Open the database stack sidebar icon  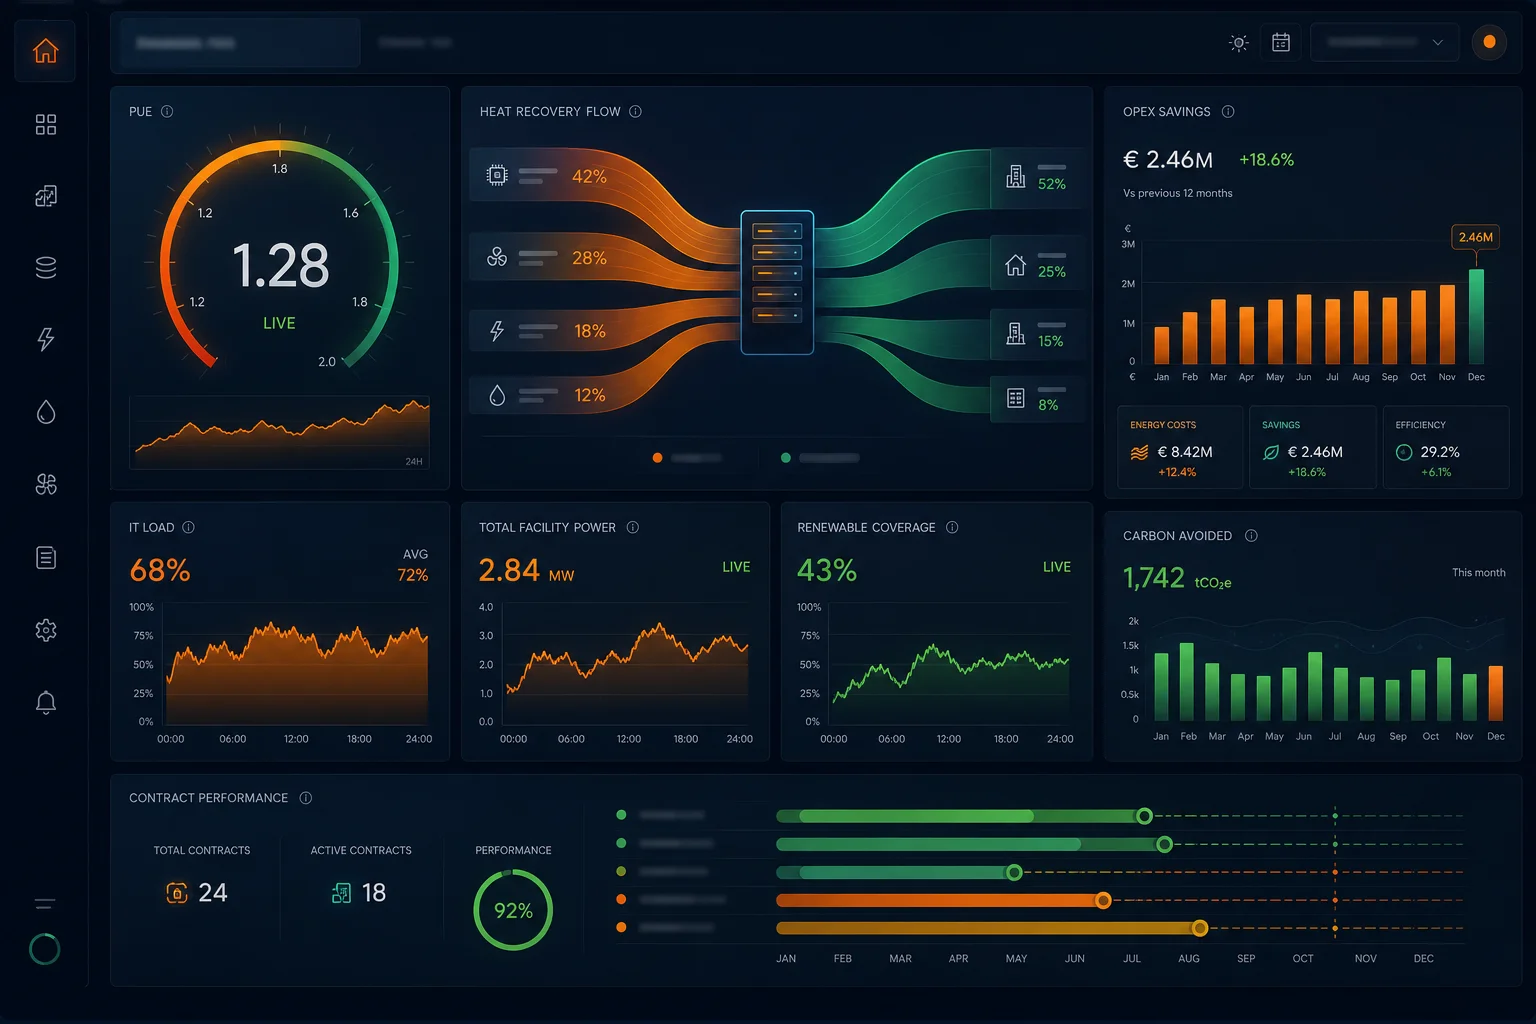(x=46, y=268)
